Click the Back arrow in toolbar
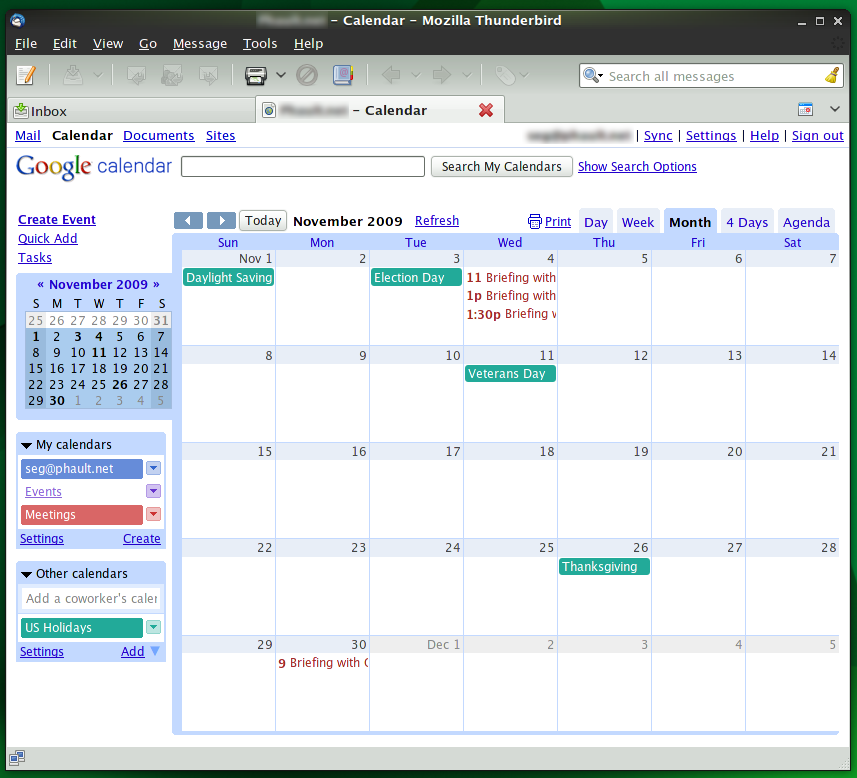The image size is (857, 778). point(391,75)
